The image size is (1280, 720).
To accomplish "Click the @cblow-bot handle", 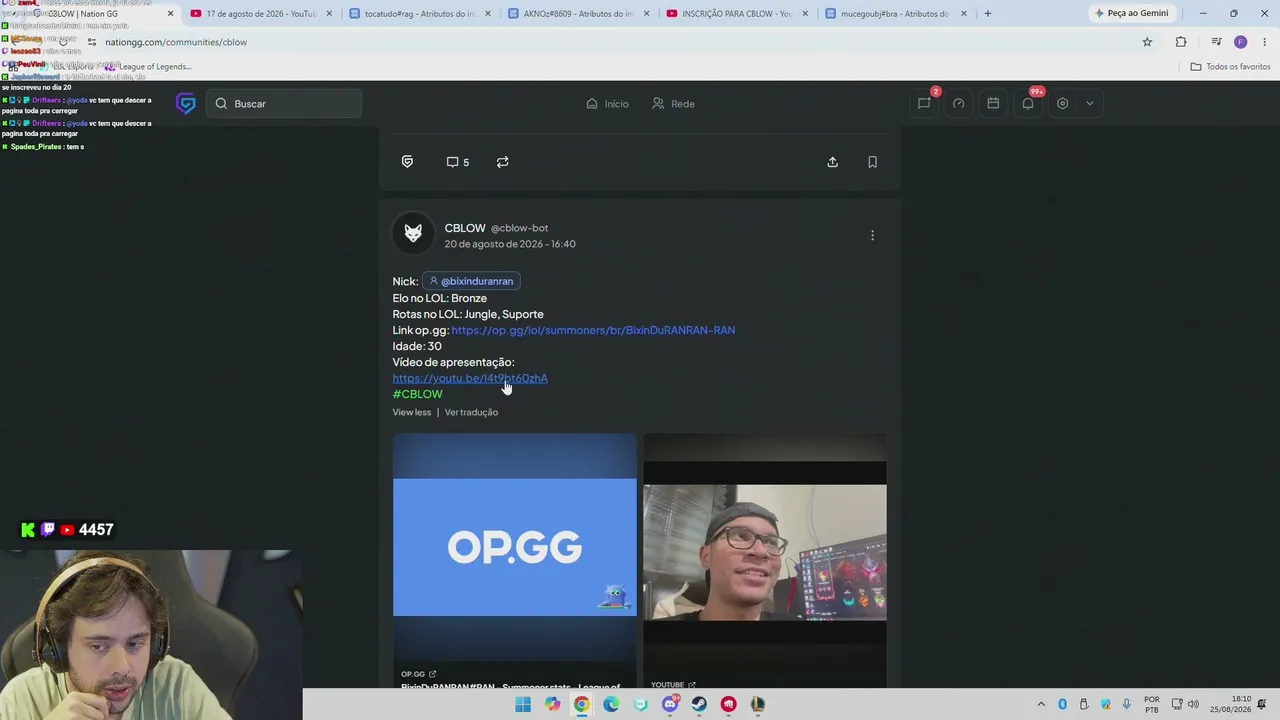I will 519,228.
